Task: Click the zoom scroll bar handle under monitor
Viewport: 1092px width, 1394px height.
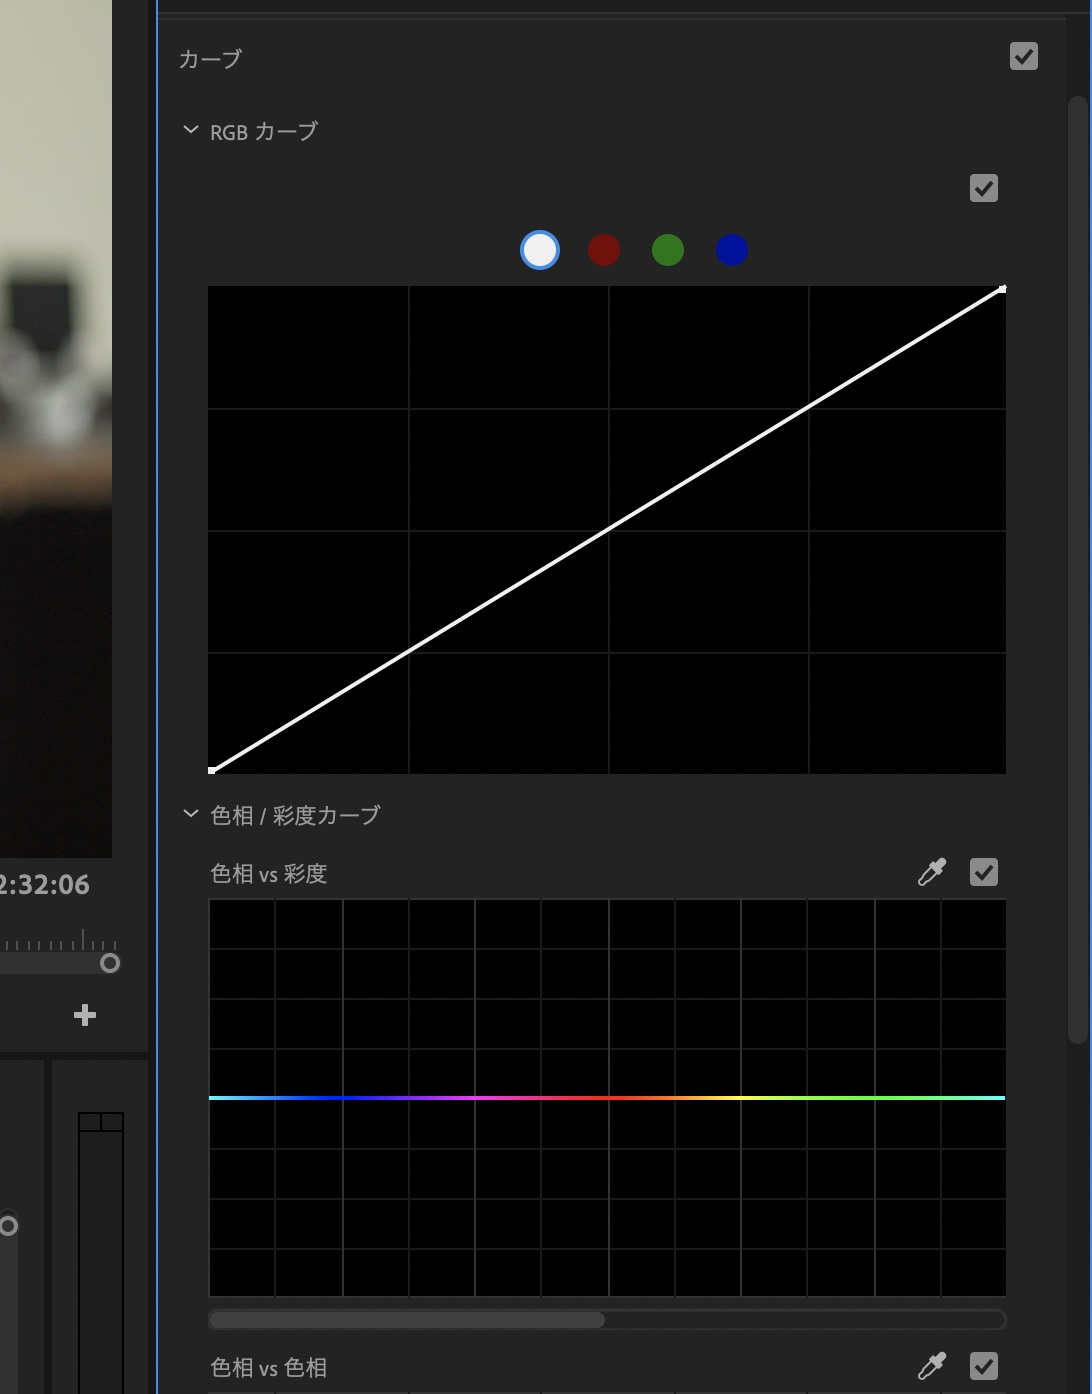Action: click(x=110, y=963)
